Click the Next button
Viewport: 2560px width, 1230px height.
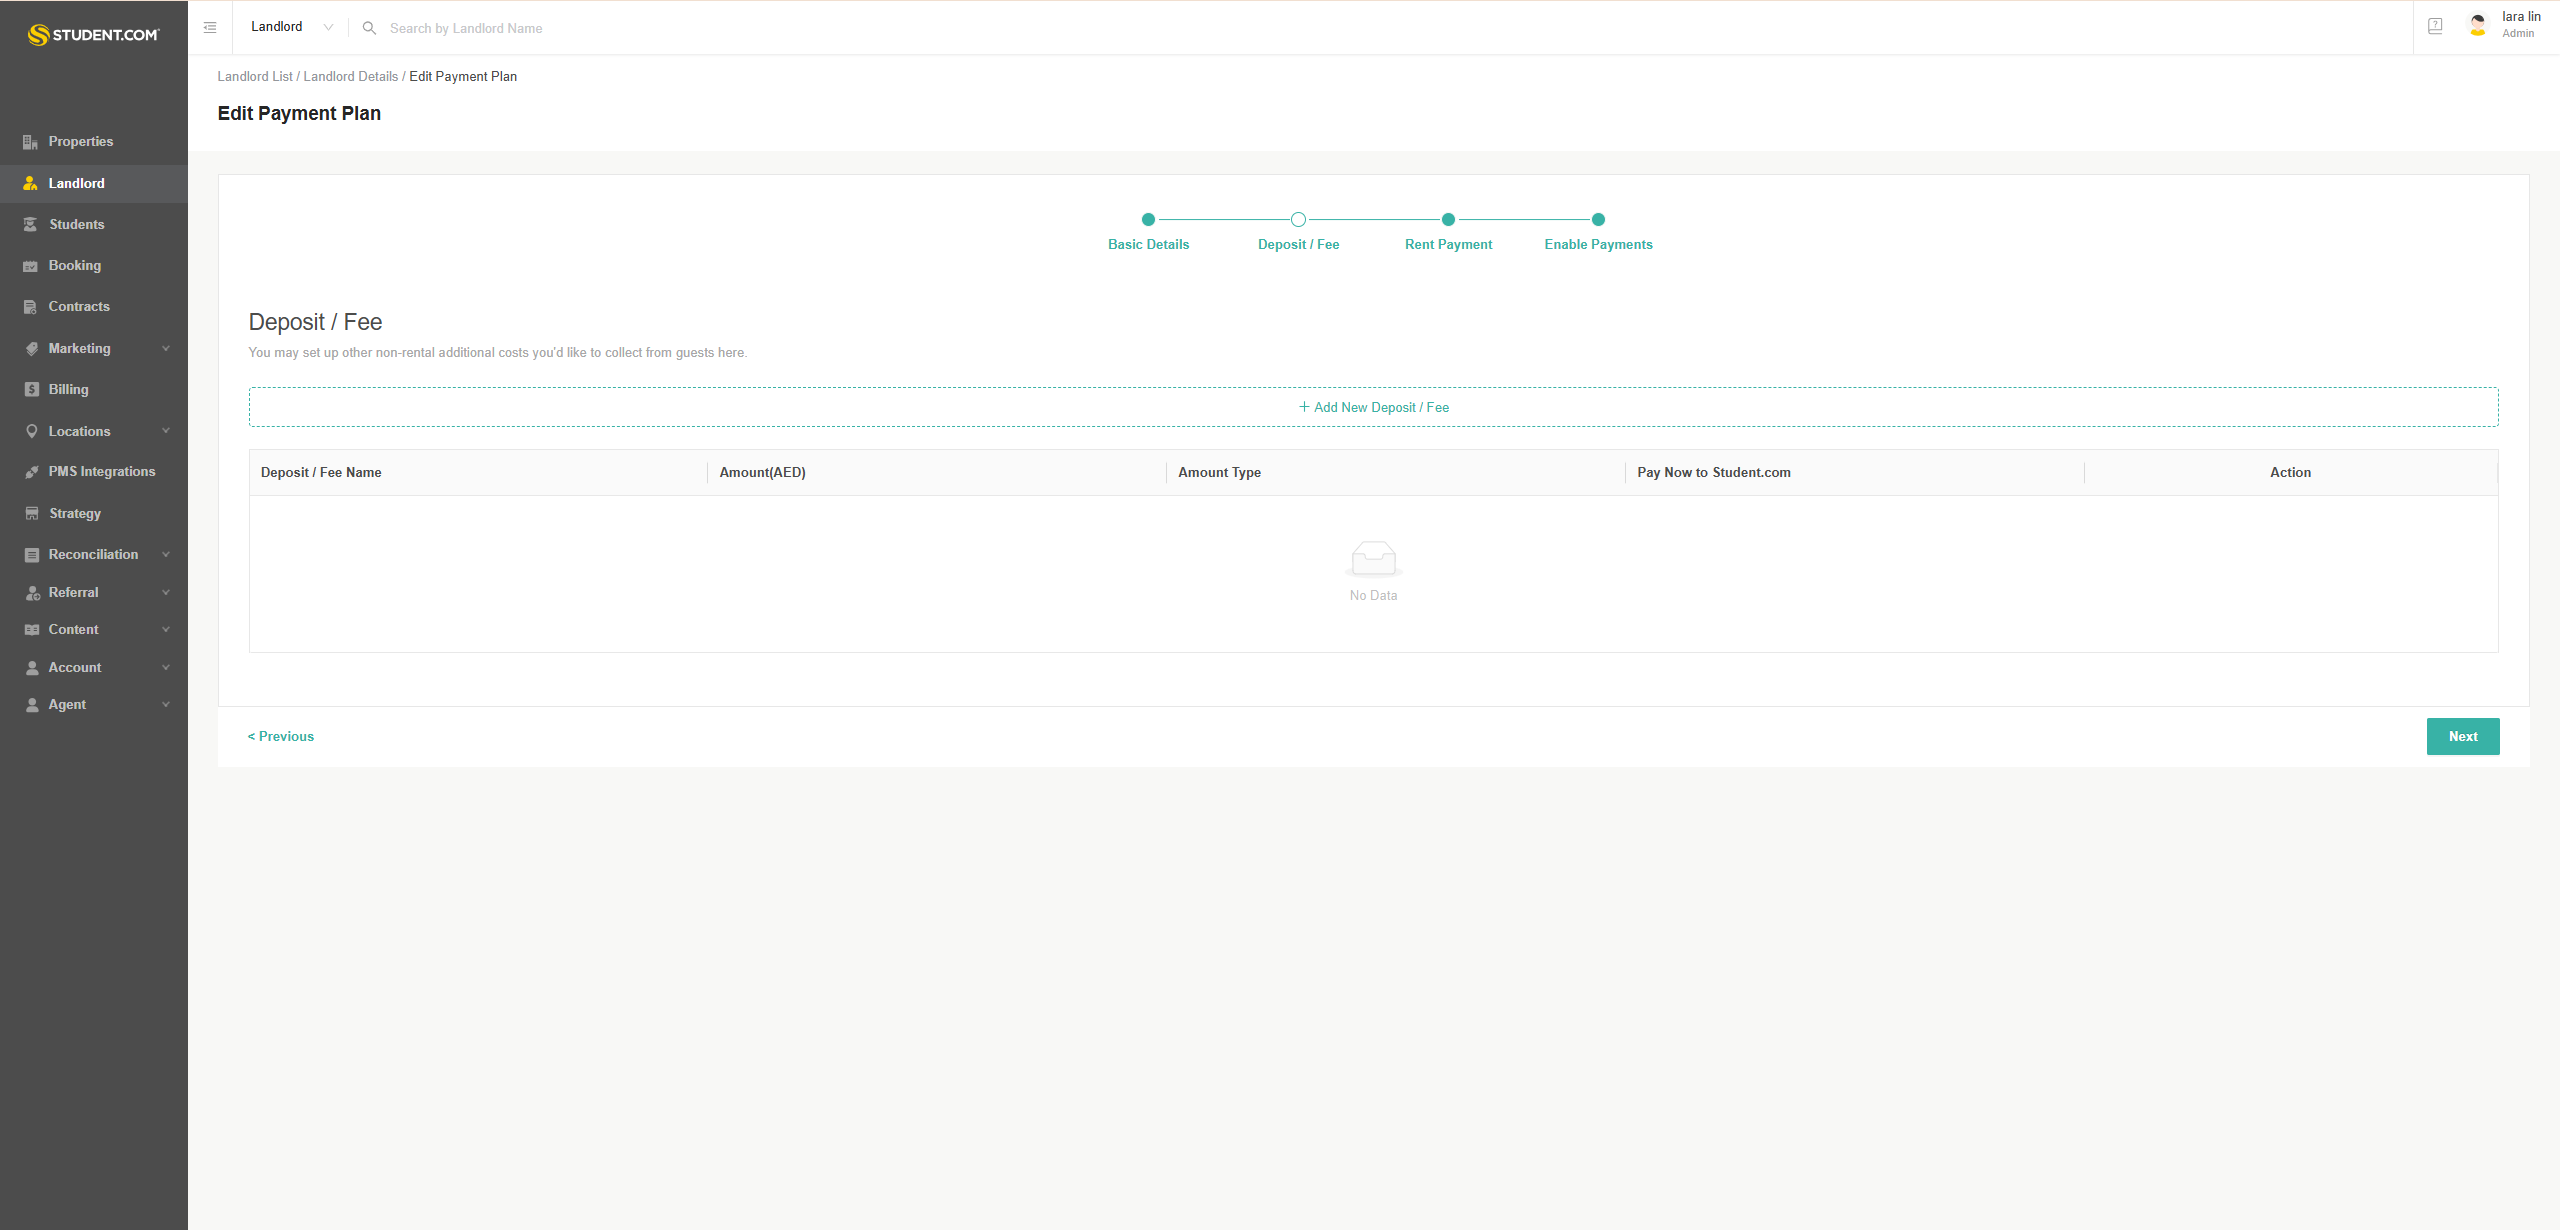(x=2462, y=736)
